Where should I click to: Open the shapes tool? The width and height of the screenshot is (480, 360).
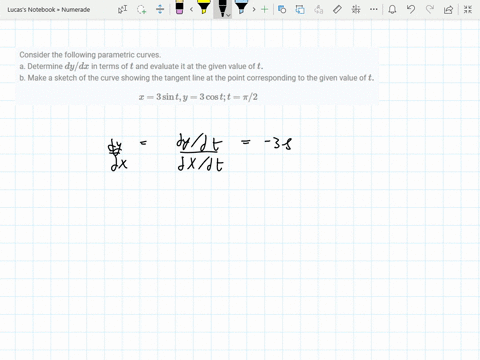[282, 9]
